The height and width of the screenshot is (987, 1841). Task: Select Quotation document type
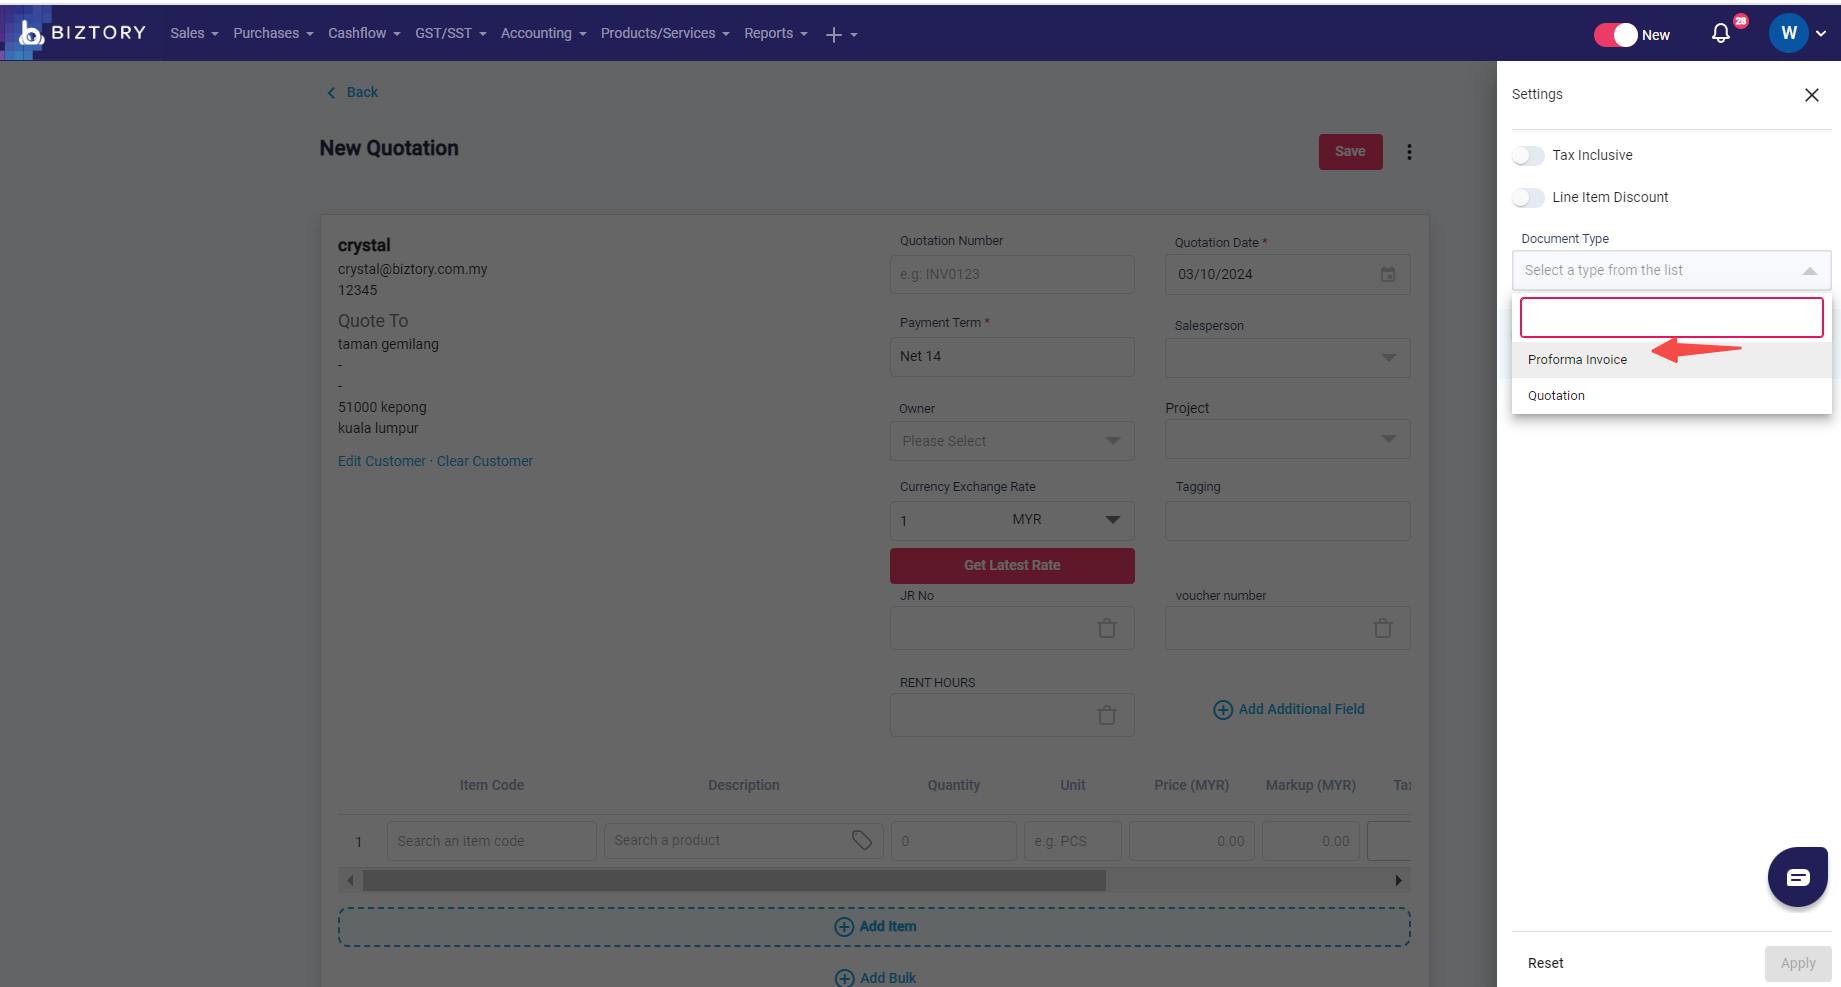[1671, 396]
